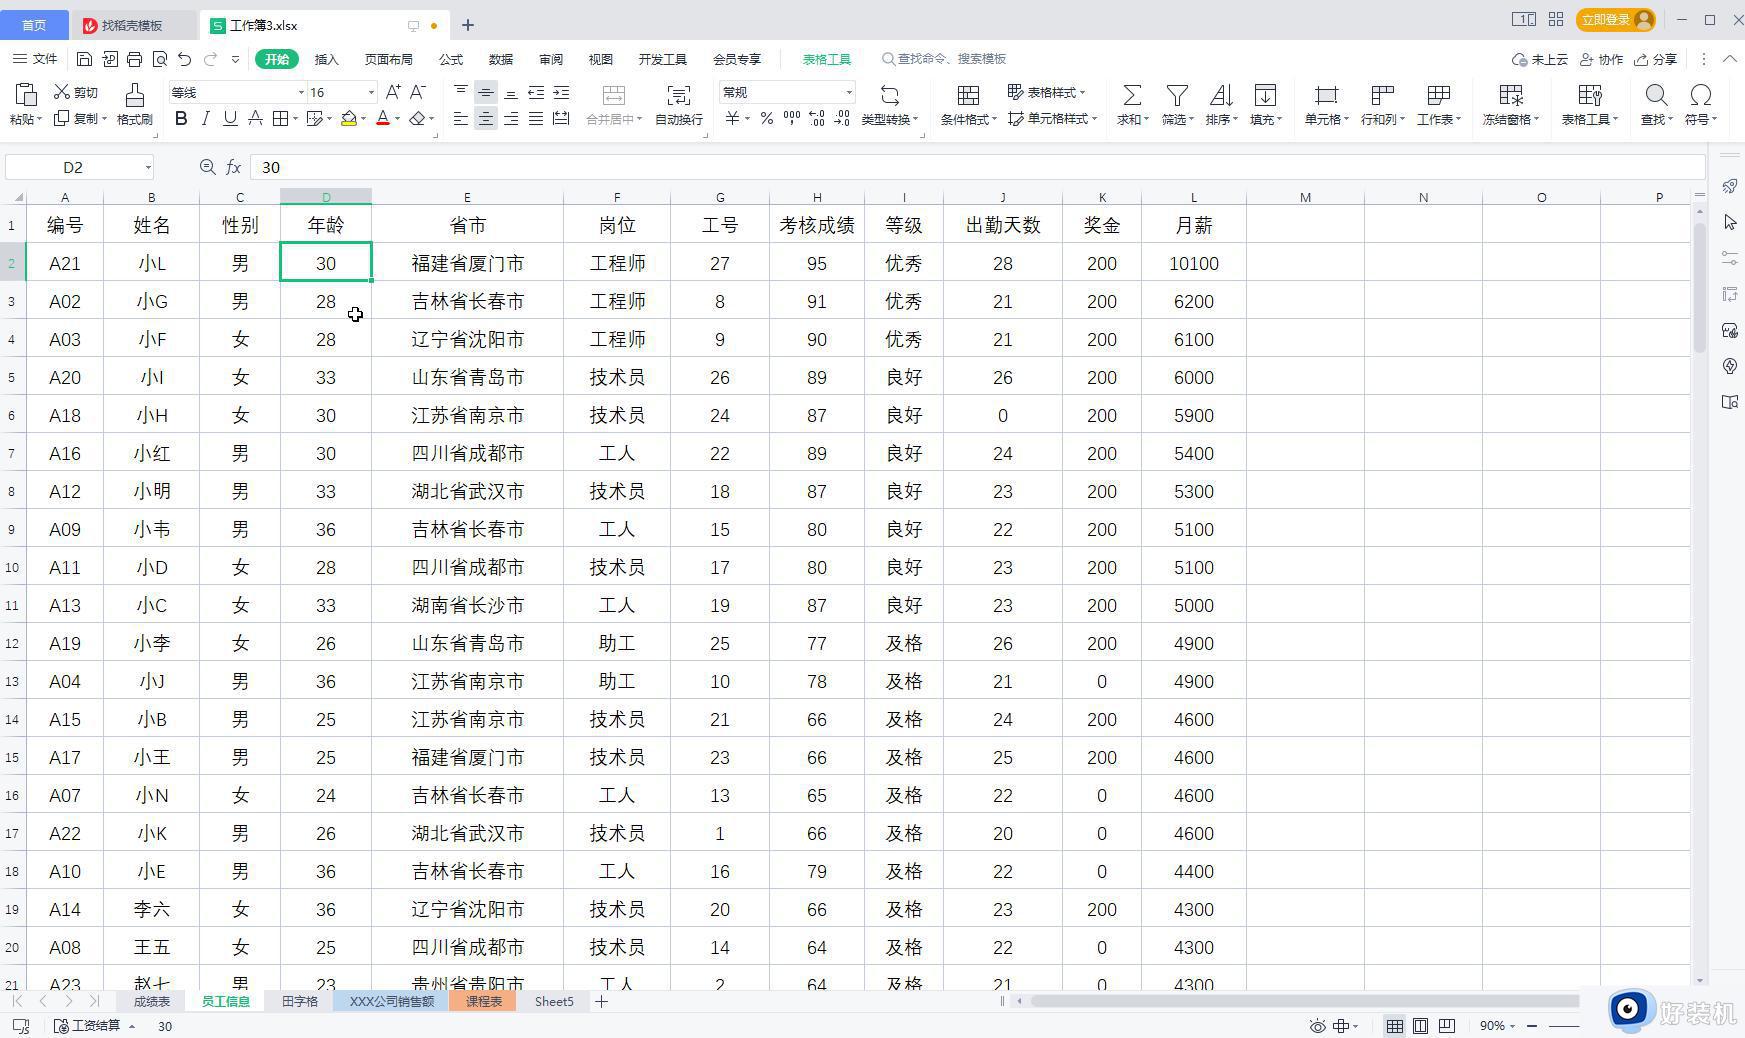The height and width of the screenshot is (1038, 1745).
Task: Pick font color red A swatch
Action: pyautogui.click(x=382, y=119)
